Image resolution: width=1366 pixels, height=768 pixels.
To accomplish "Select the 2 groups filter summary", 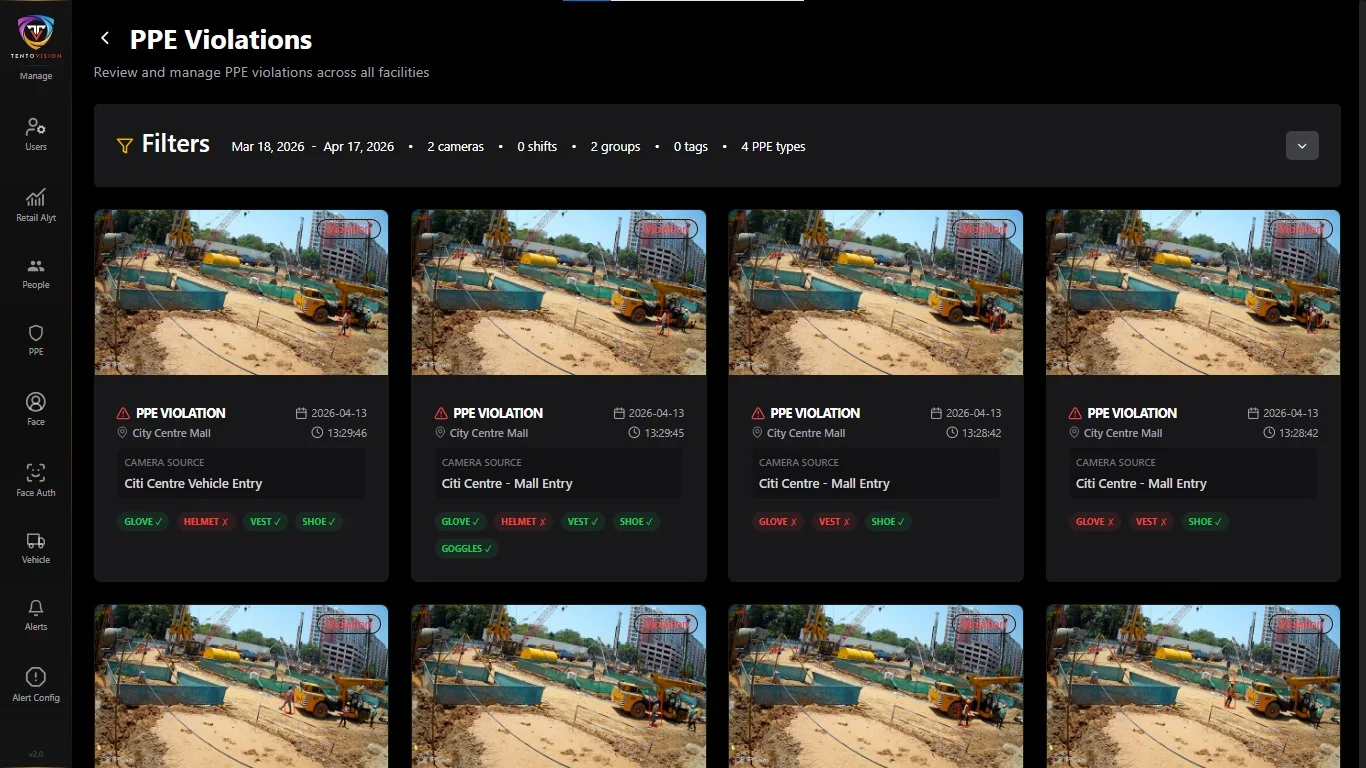I will tap(615, 146).
